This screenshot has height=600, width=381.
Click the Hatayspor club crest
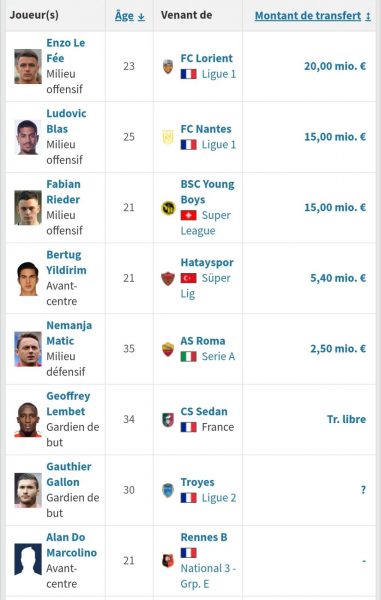[x=168, y=279]
